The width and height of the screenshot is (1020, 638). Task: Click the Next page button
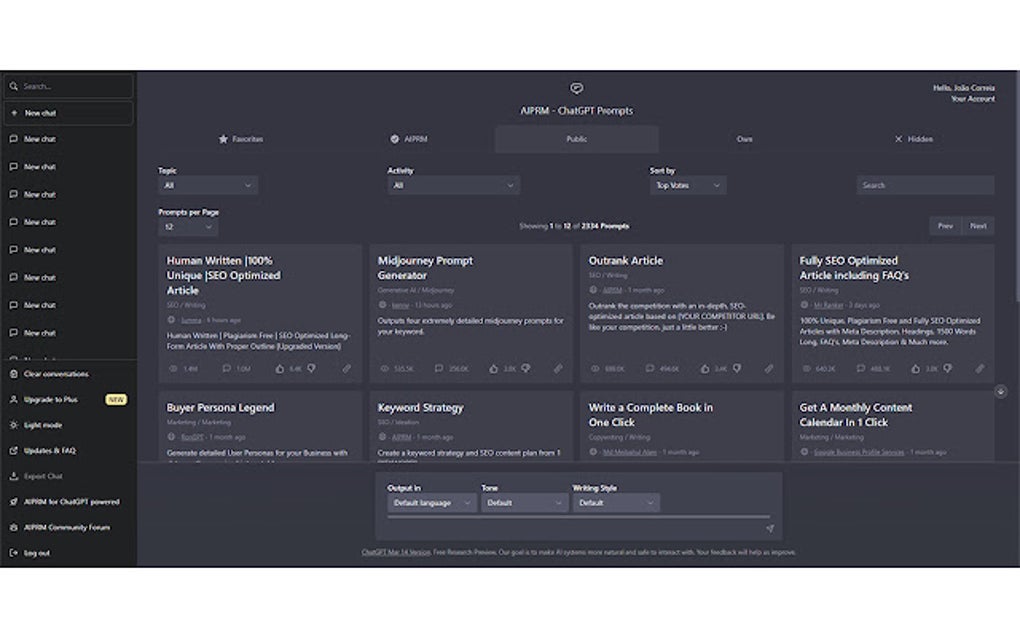[978, 226]
